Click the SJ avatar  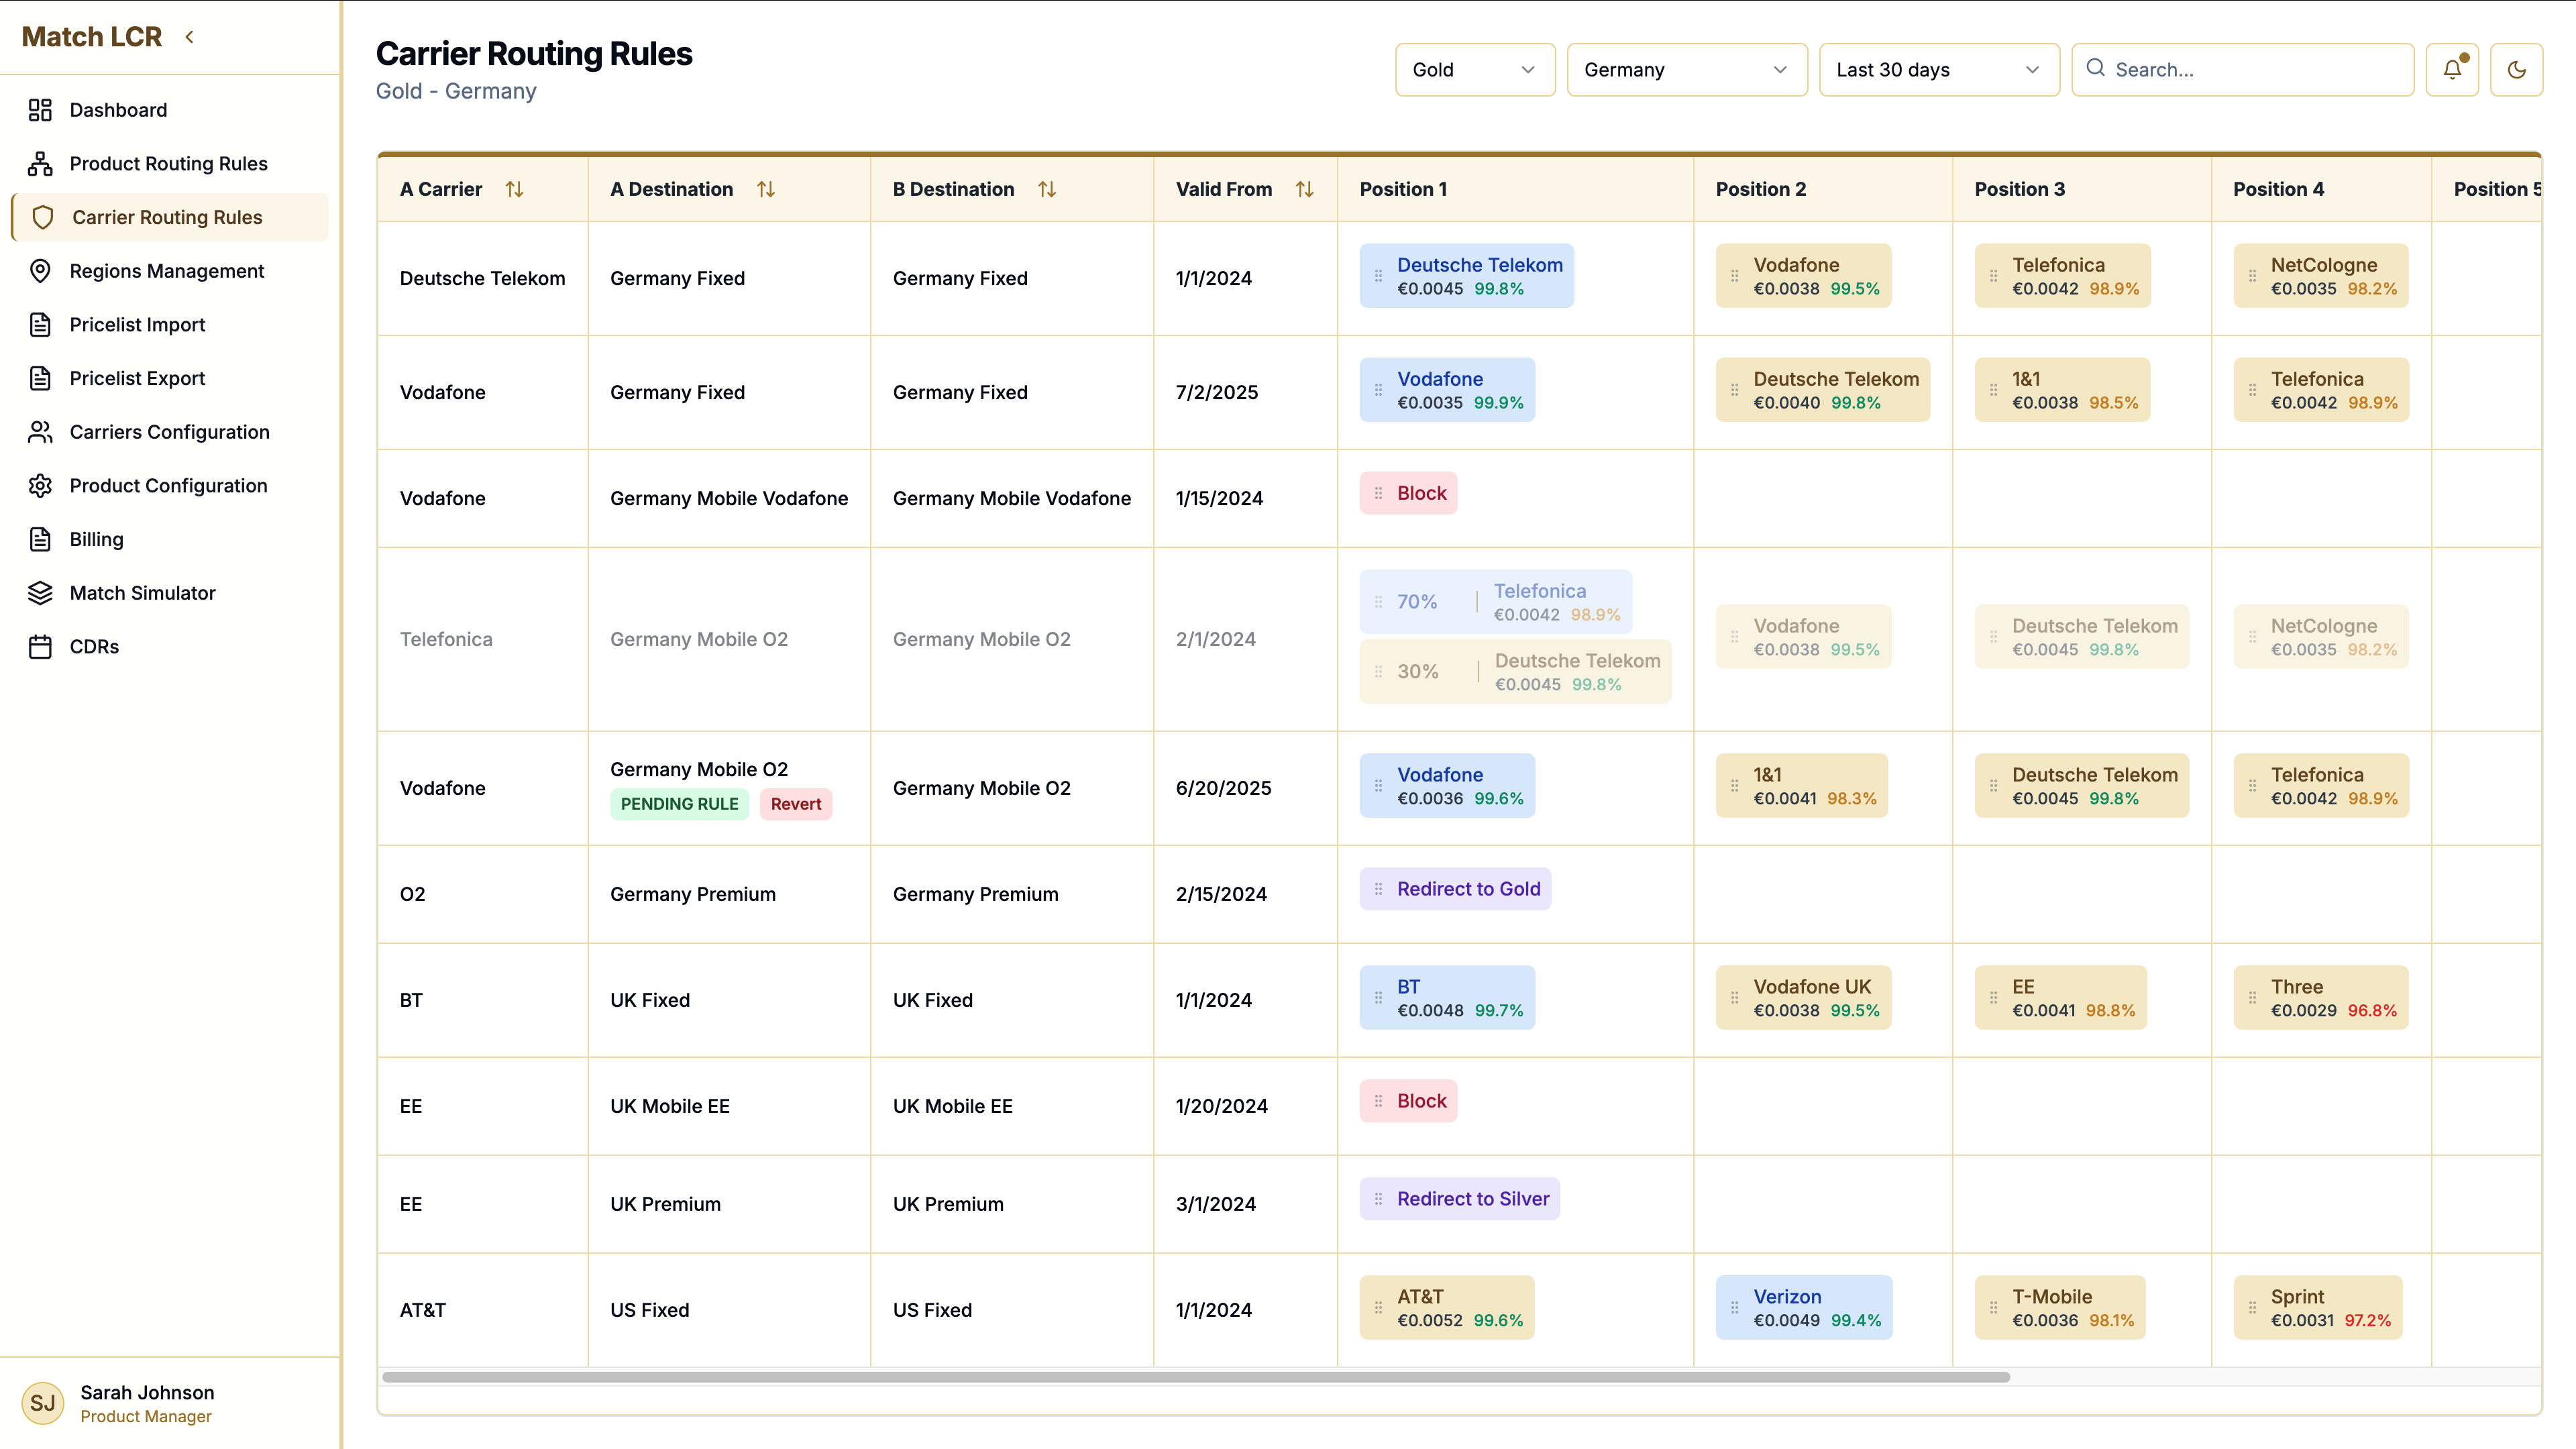[43, 1403]
